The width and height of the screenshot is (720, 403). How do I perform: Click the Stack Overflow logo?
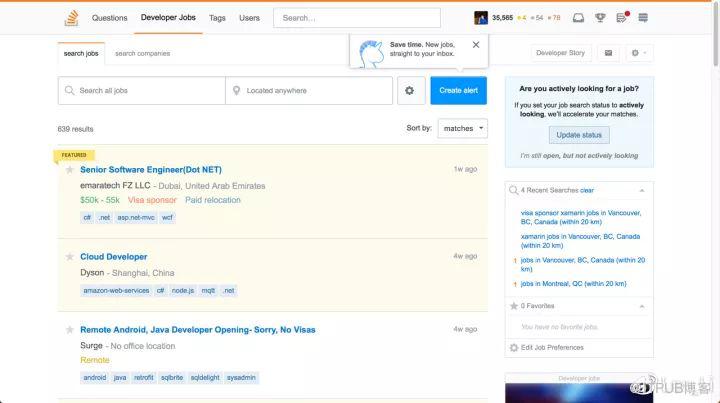71,18
